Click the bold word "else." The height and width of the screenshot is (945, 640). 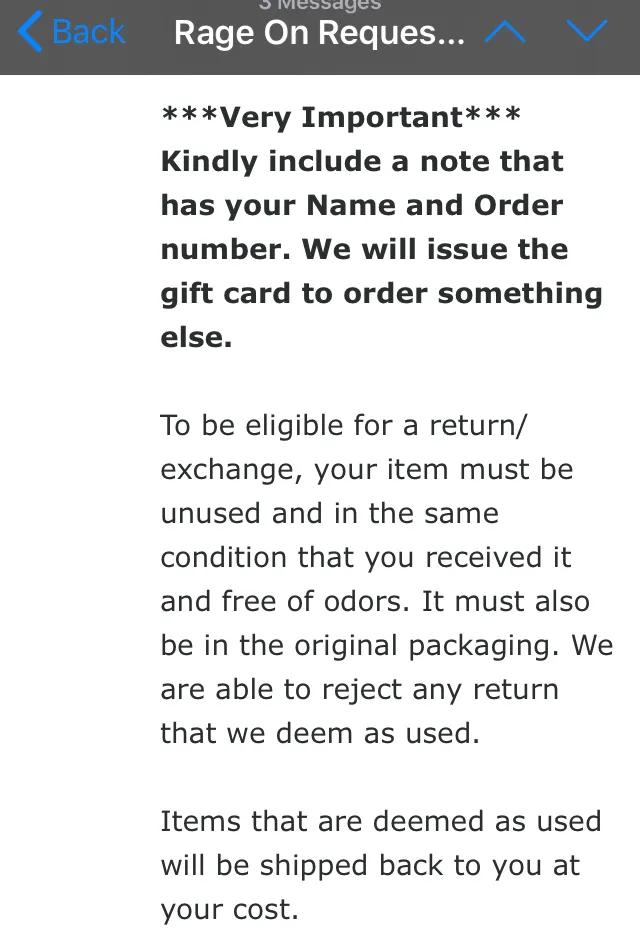coord(196,338)
